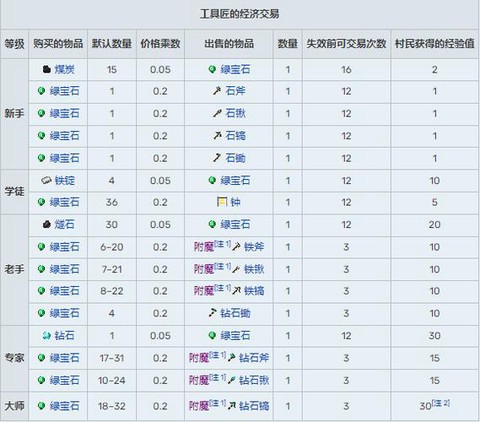Click the iron shovel icon beside 铁锹
This screenshot has height=422, width=480.
(x=236, y=269)
